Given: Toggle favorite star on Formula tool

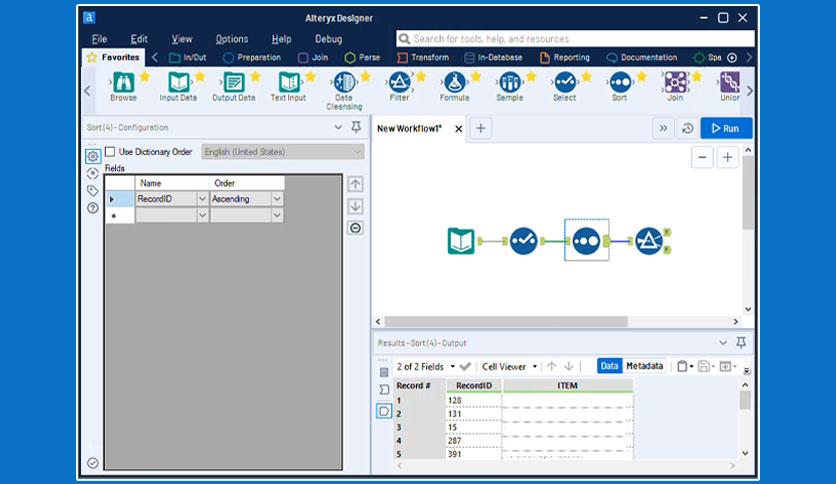Looking at the screenshot, I should click(476, 77).
